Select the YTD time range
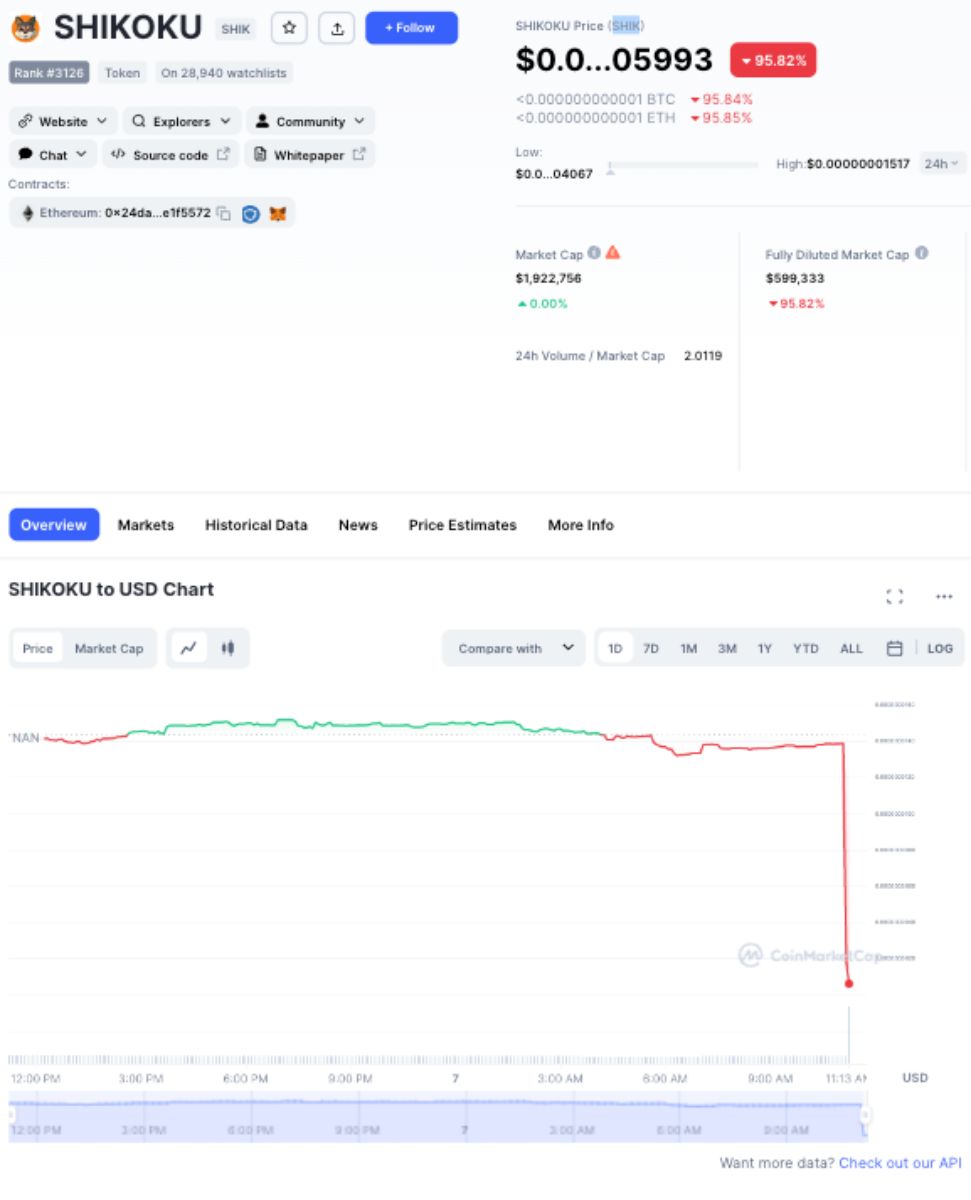The height and width of the screenshot is (1200, 971). pyautogui.click(x=806, y=648)
